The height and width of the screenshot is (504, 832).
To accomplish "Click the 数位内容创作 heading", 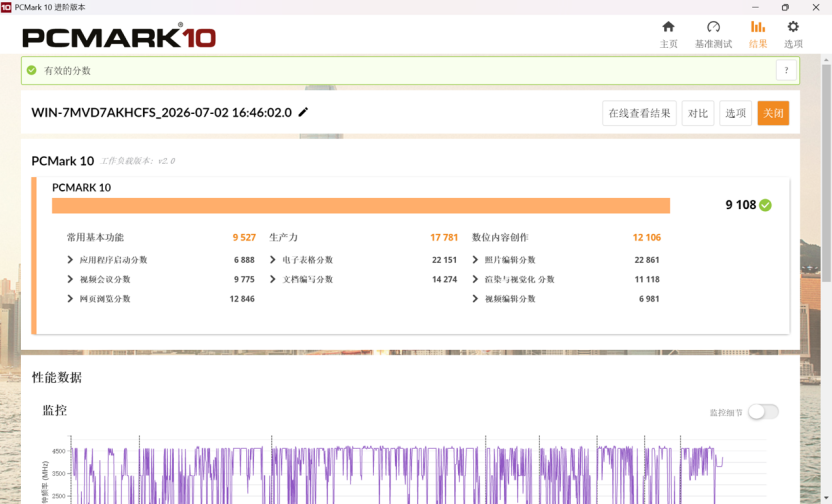I will 500,237.
